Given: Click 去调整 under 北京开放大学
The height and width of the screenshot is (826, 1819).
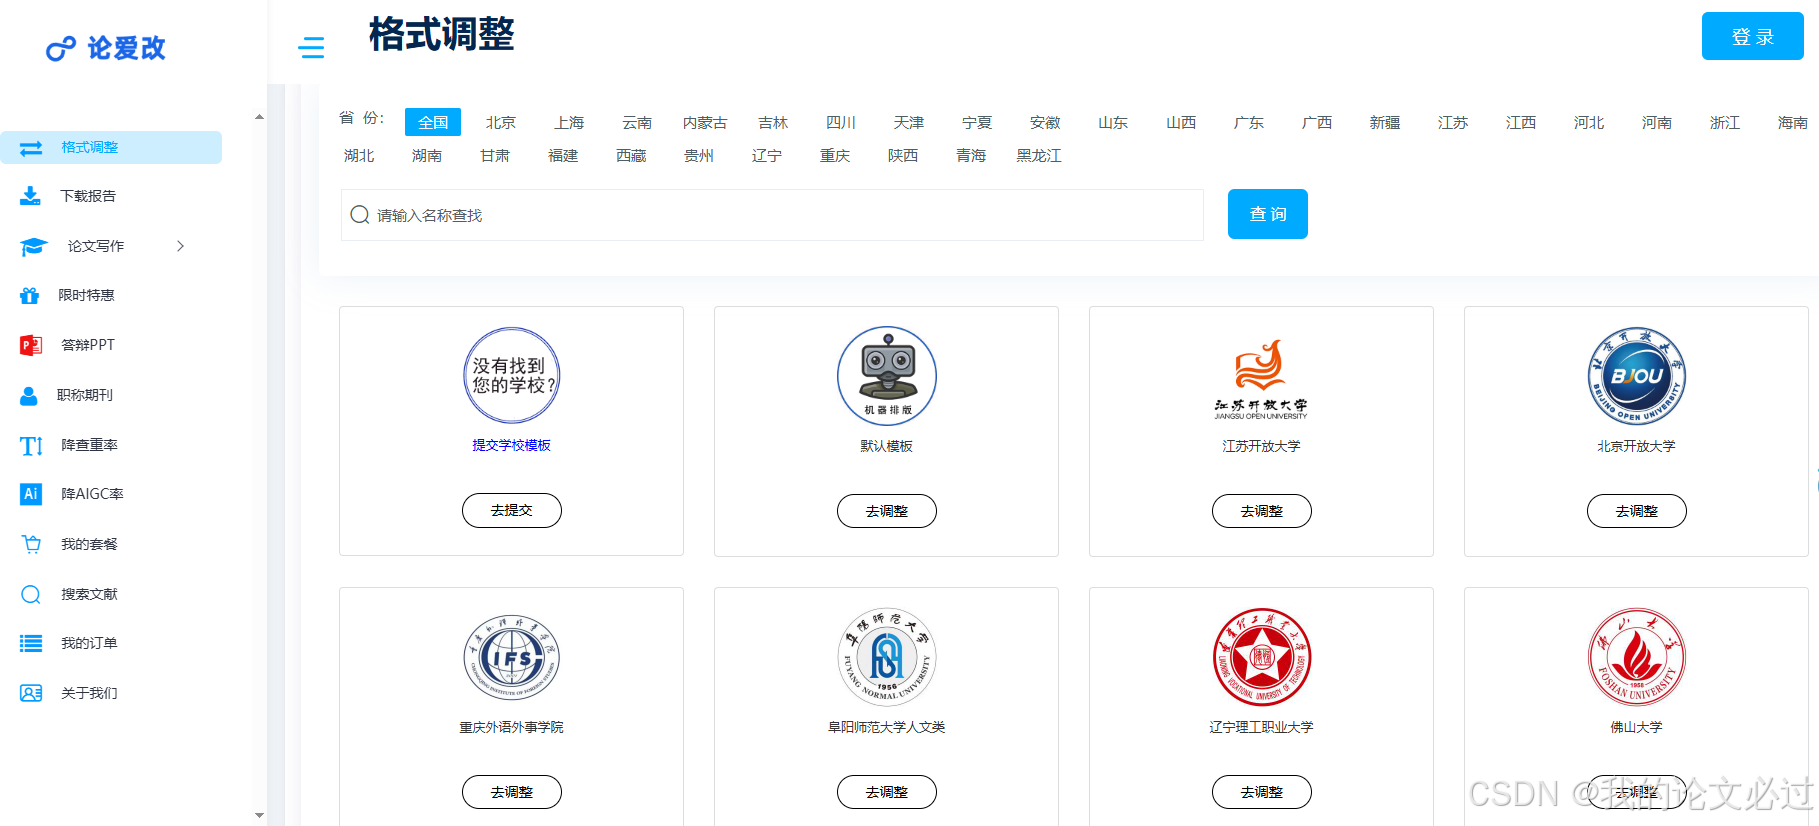Looking at the screenshot, I should point(1637,511).
